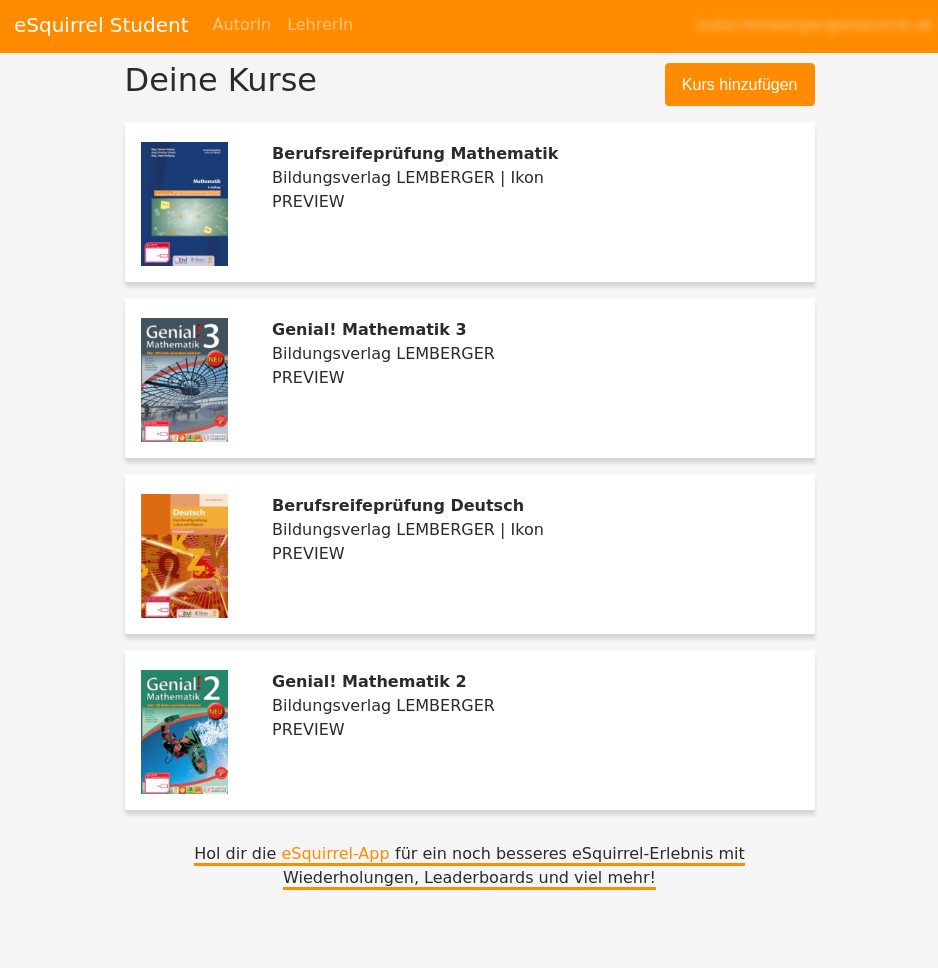
Task: Open the LehrerIn navigation item
Action: click(x=319, y=25)
